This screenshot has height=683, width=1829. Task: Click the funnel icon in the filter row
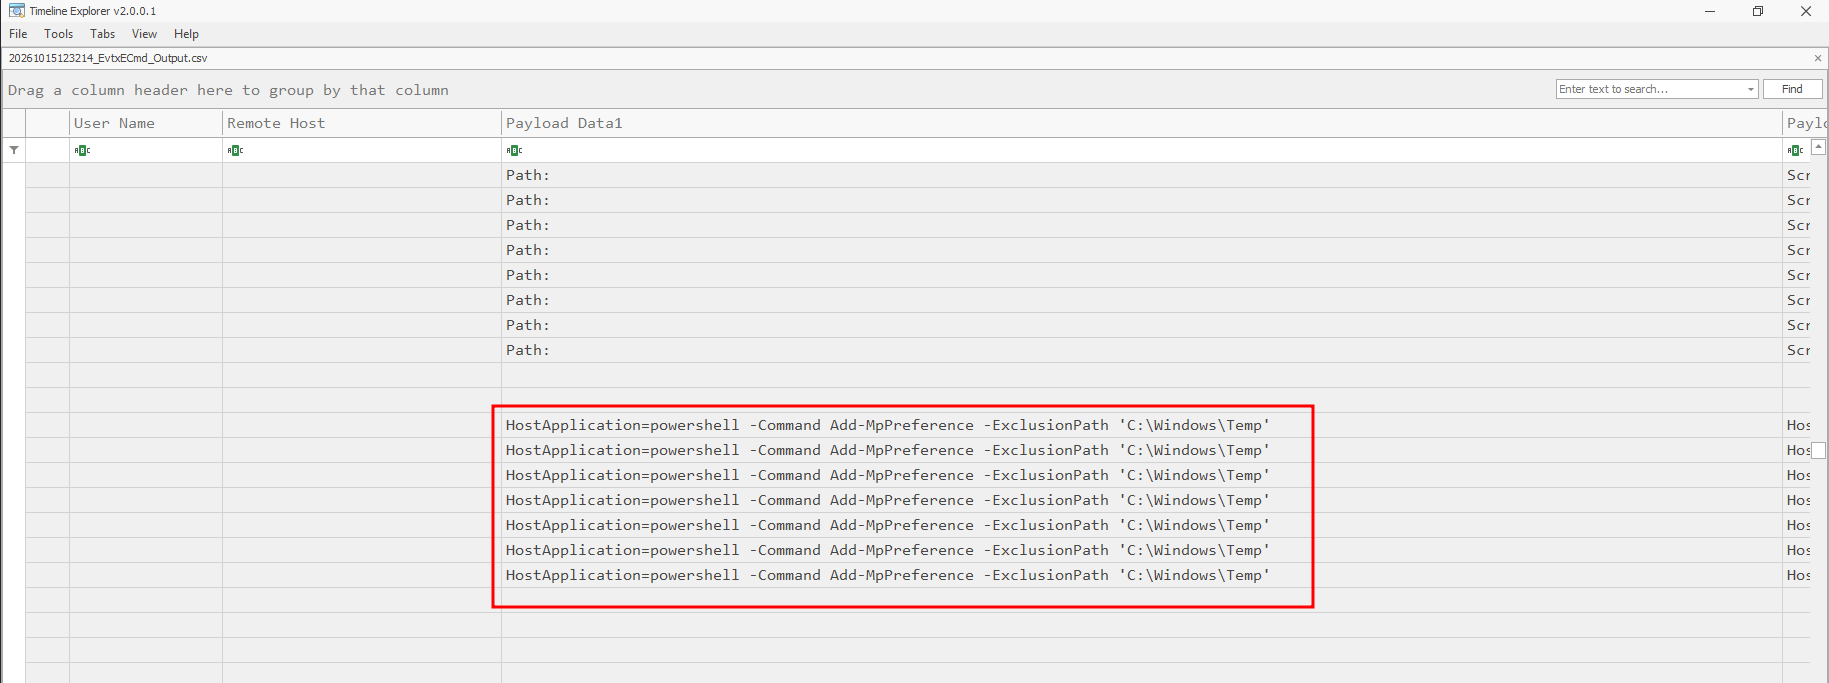click(x=14, y=150)
